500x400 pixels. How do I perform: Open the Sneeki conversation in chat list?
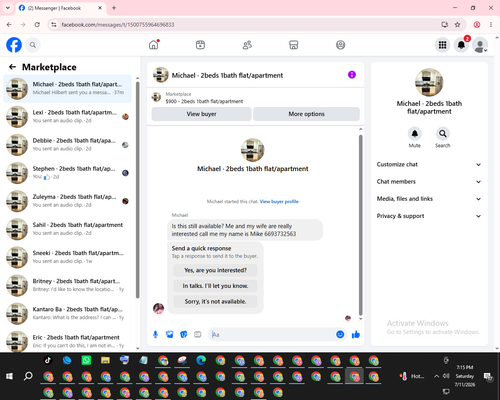click(67, 257)
